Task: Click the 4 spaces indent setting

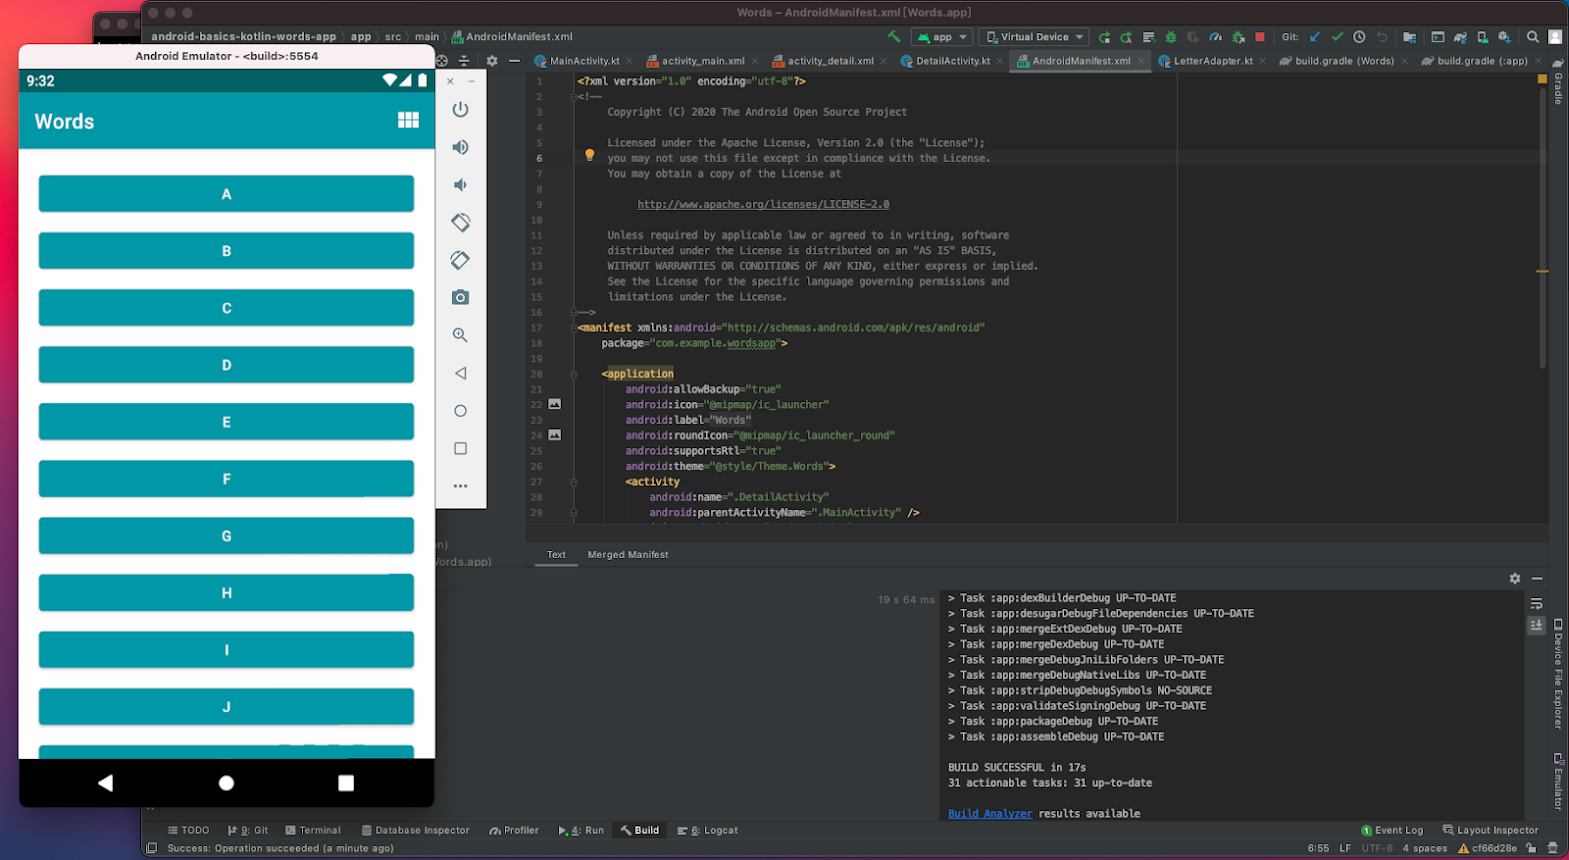Action: point(1424,849)
